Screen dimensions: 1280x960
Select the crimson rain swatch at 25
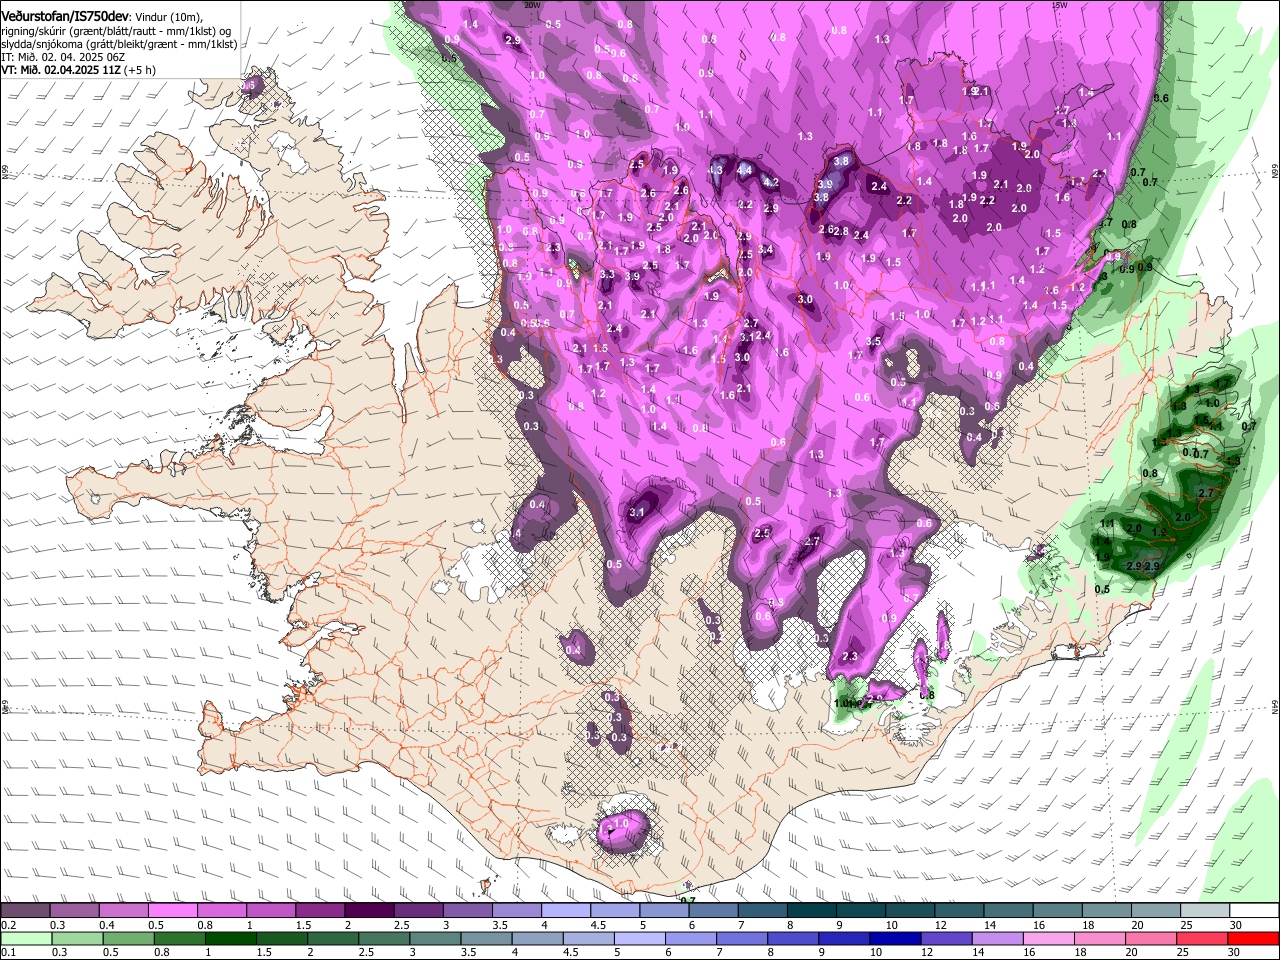[x=1202, y=939]
